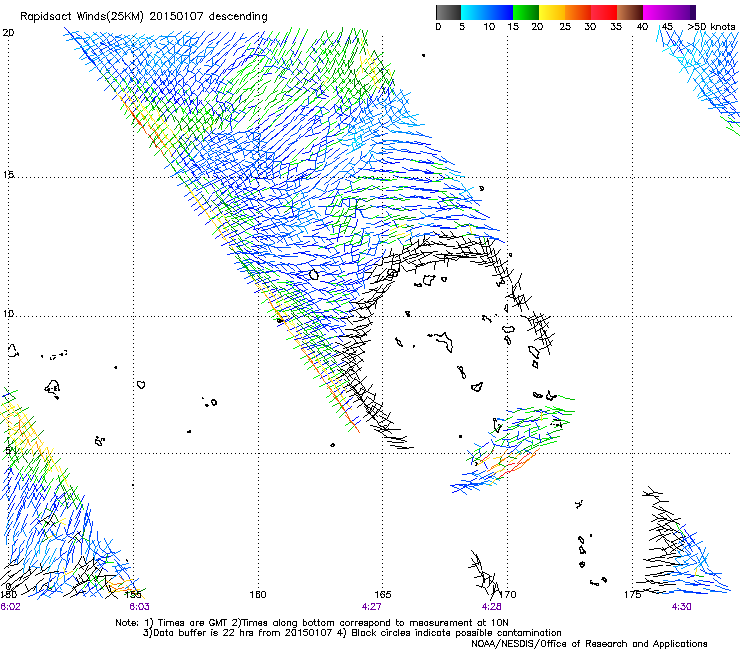
Task: Click the date '20150107' in the title
Action: coord(177,16)
